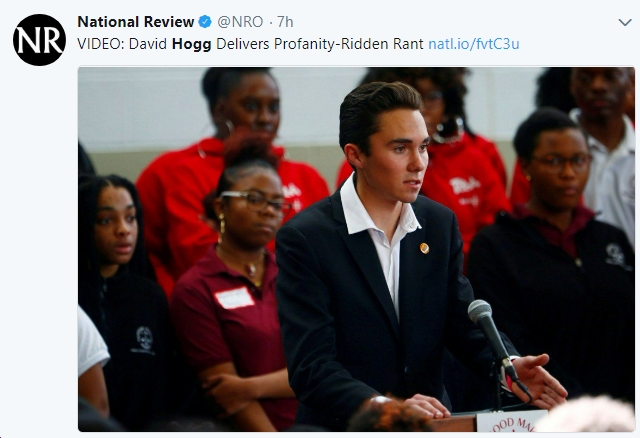The height and width of the screenshot is (438, 640).
Task: Expand the tweet options chevron menu
Action: [625, 22]
